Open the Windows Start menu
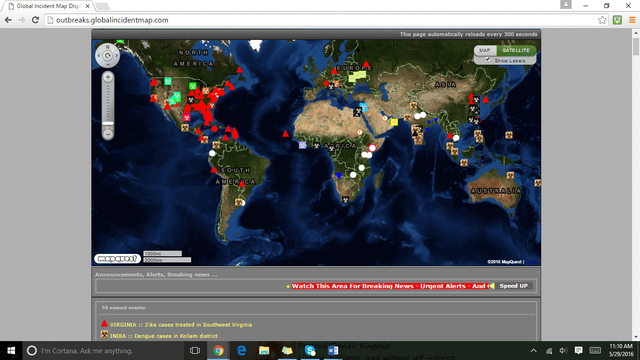 coord(11,351)
